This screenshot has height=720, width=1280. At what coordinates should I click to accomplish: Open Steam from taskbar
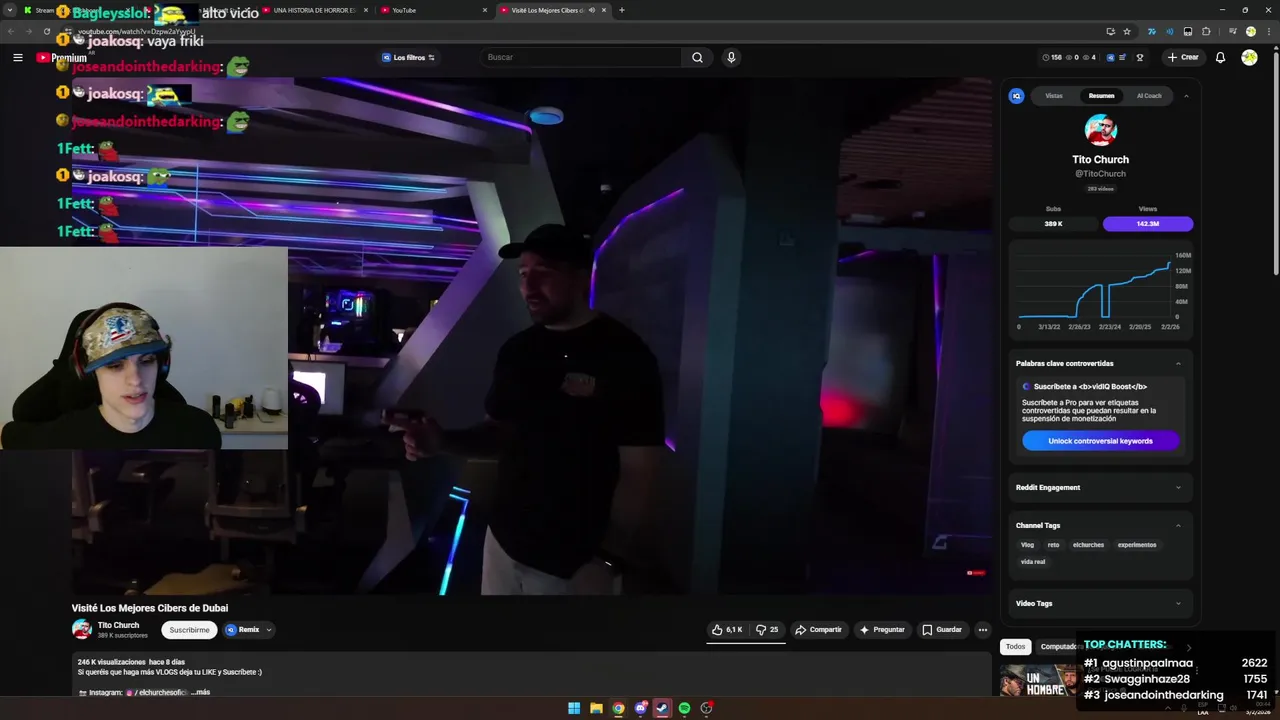(x=662, y=708)
